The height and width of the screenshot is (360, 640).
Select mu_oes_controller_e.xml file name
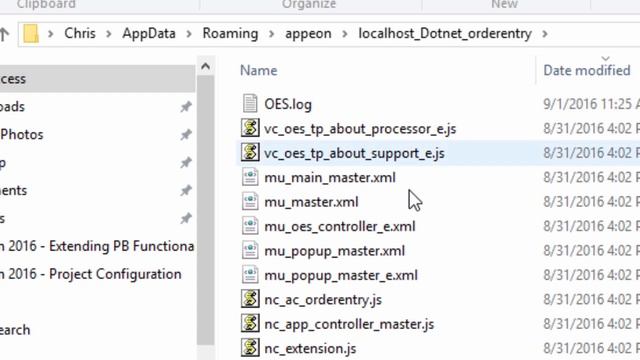click(x=340, y=227)
